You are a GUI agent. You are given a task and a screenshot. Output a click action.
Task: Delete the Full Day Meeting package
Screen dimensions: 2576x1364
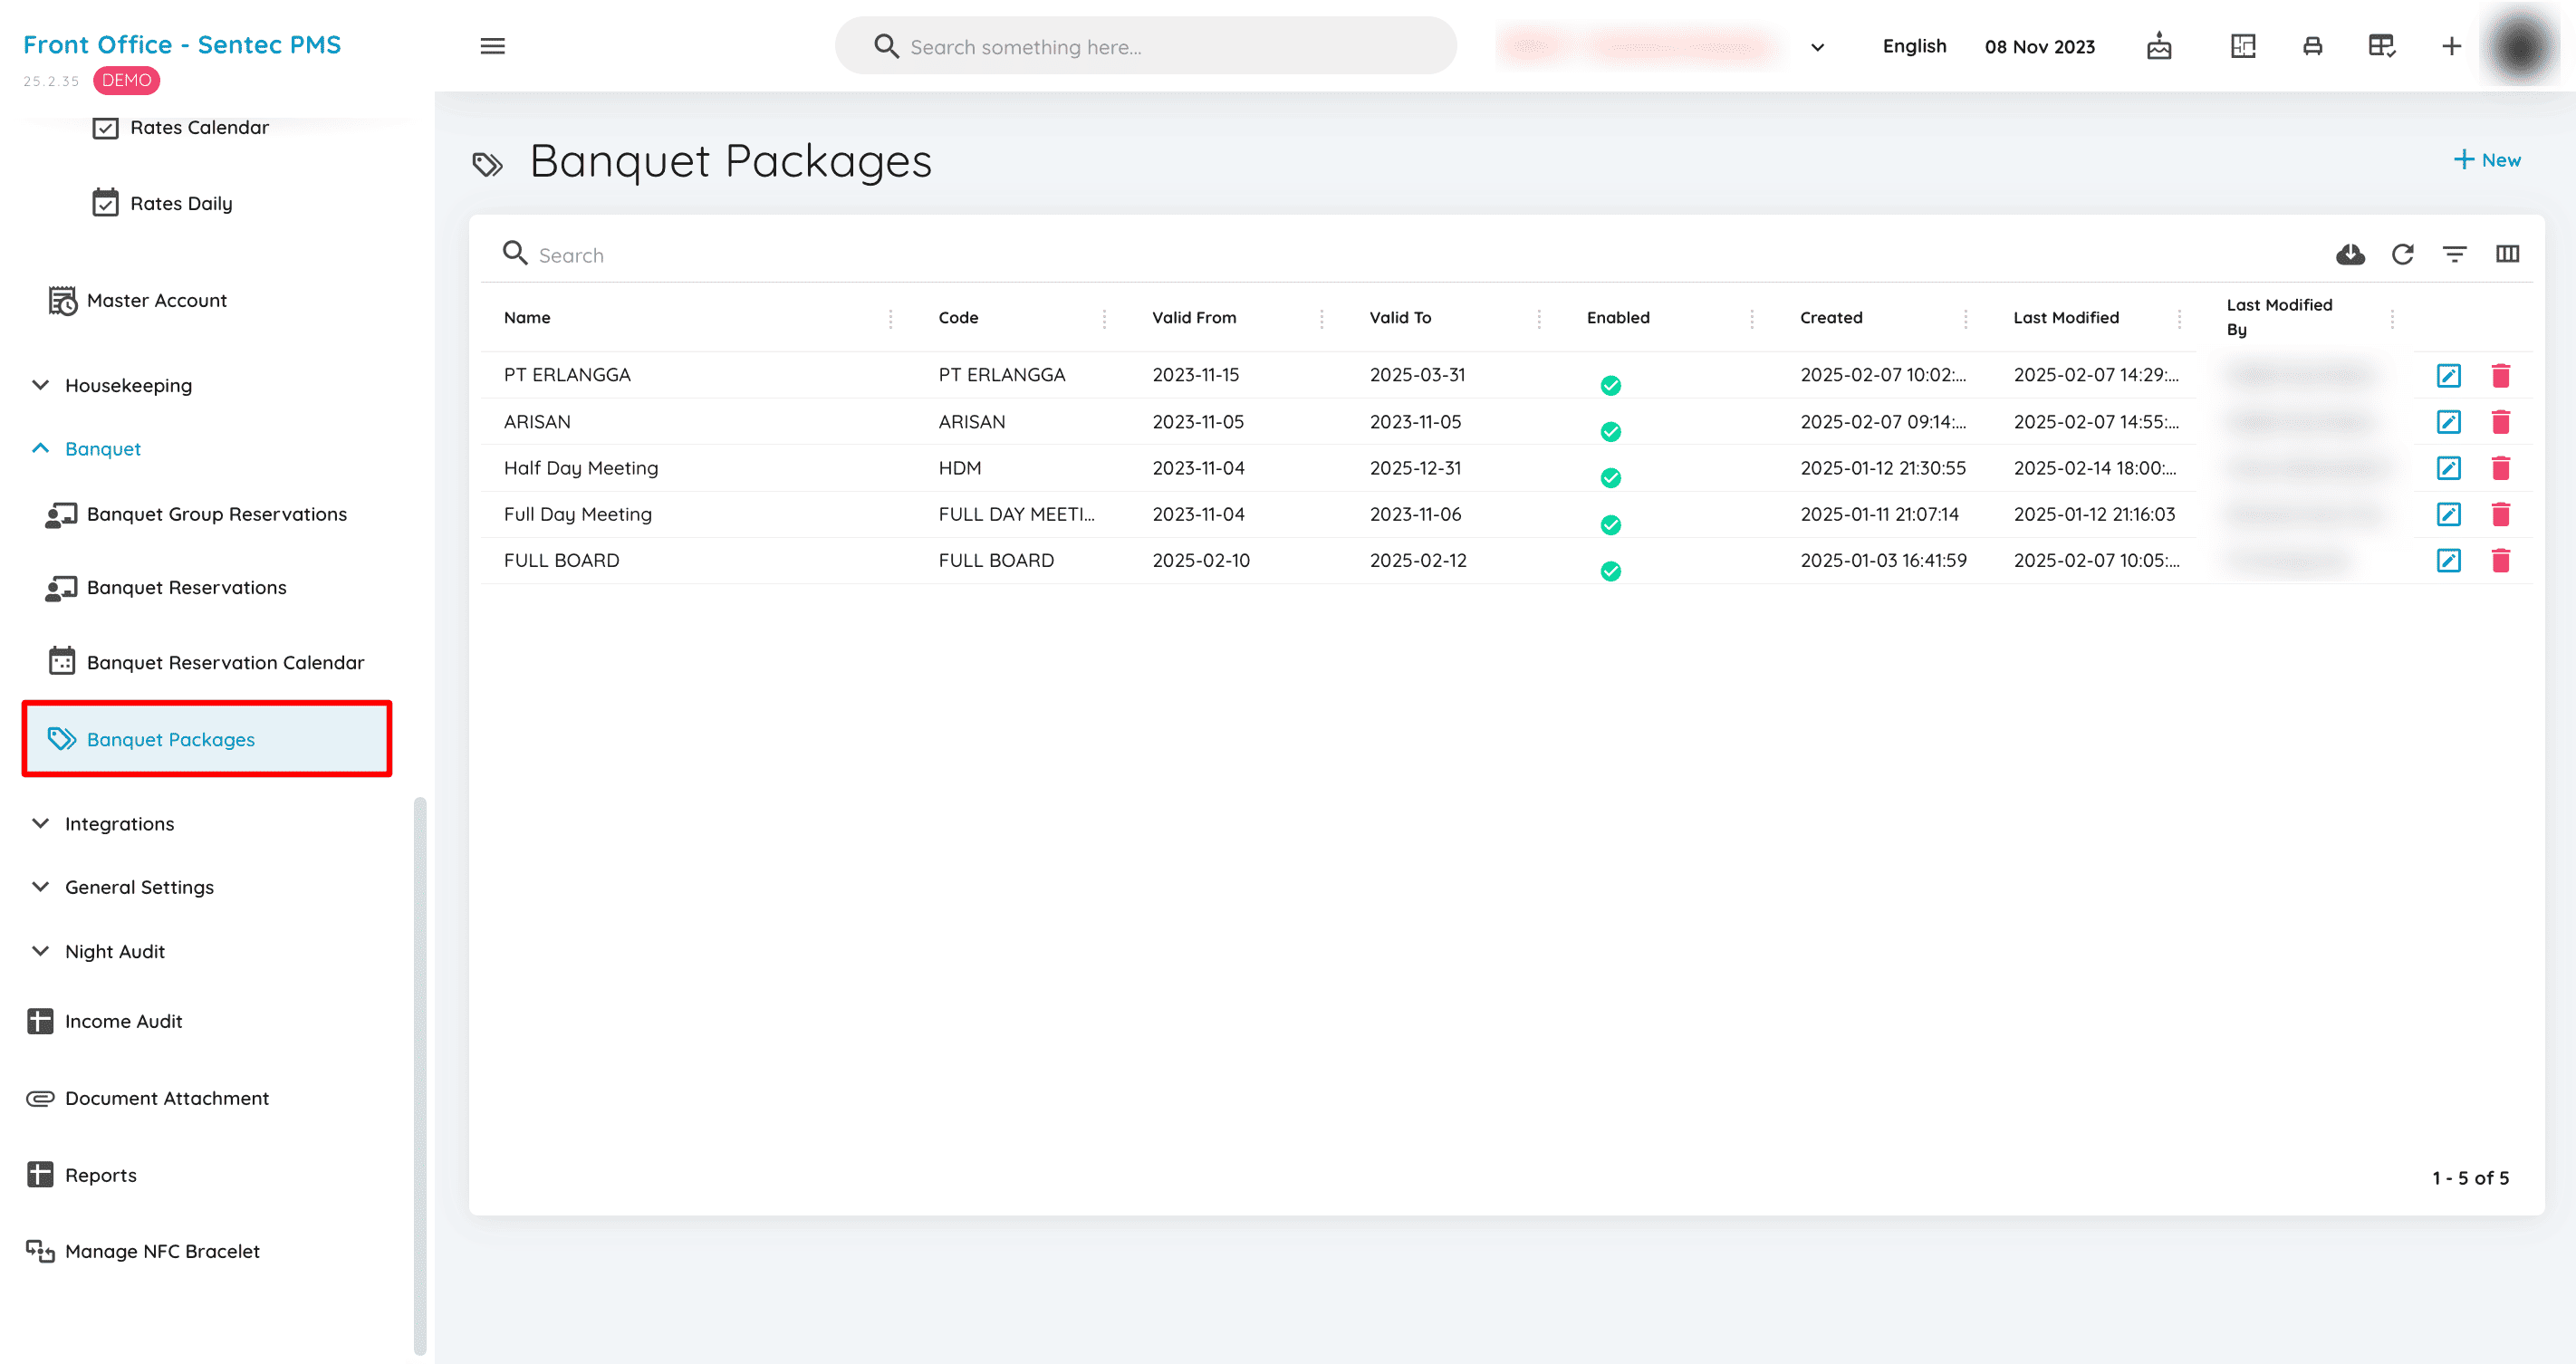pyautogui.click(x=2500, y=514)
